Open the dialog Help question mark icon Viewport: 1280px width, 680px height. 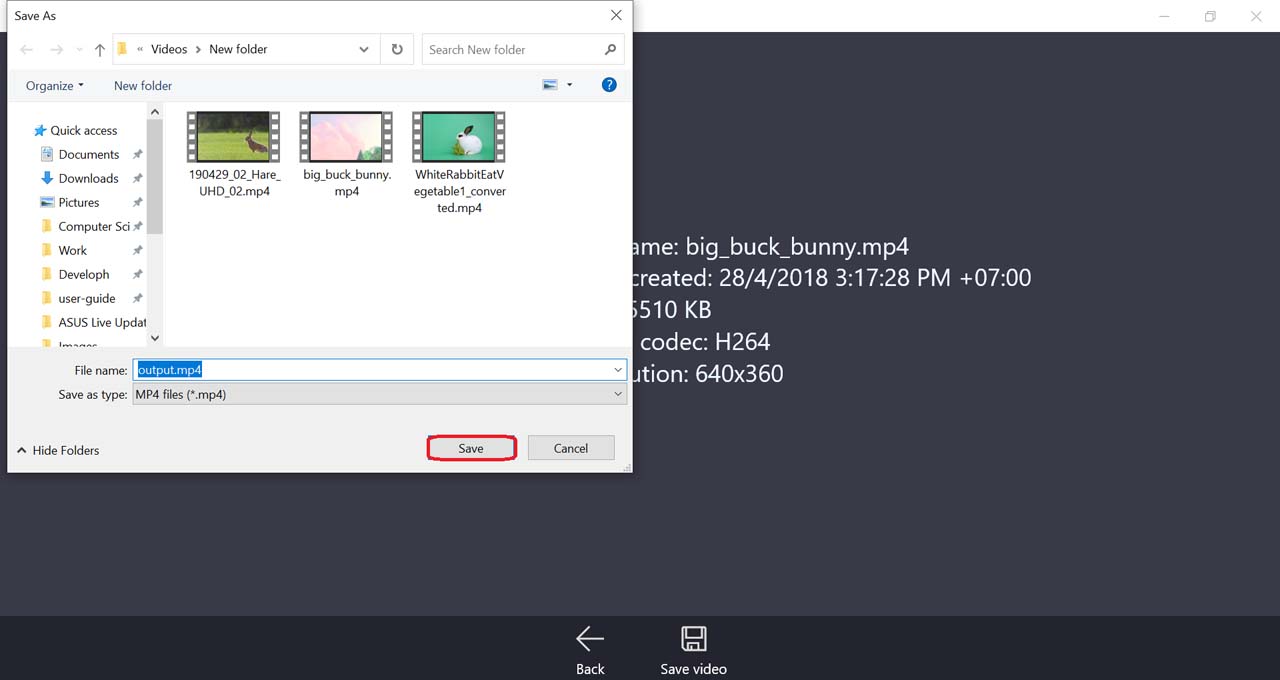tap(609, 85)
